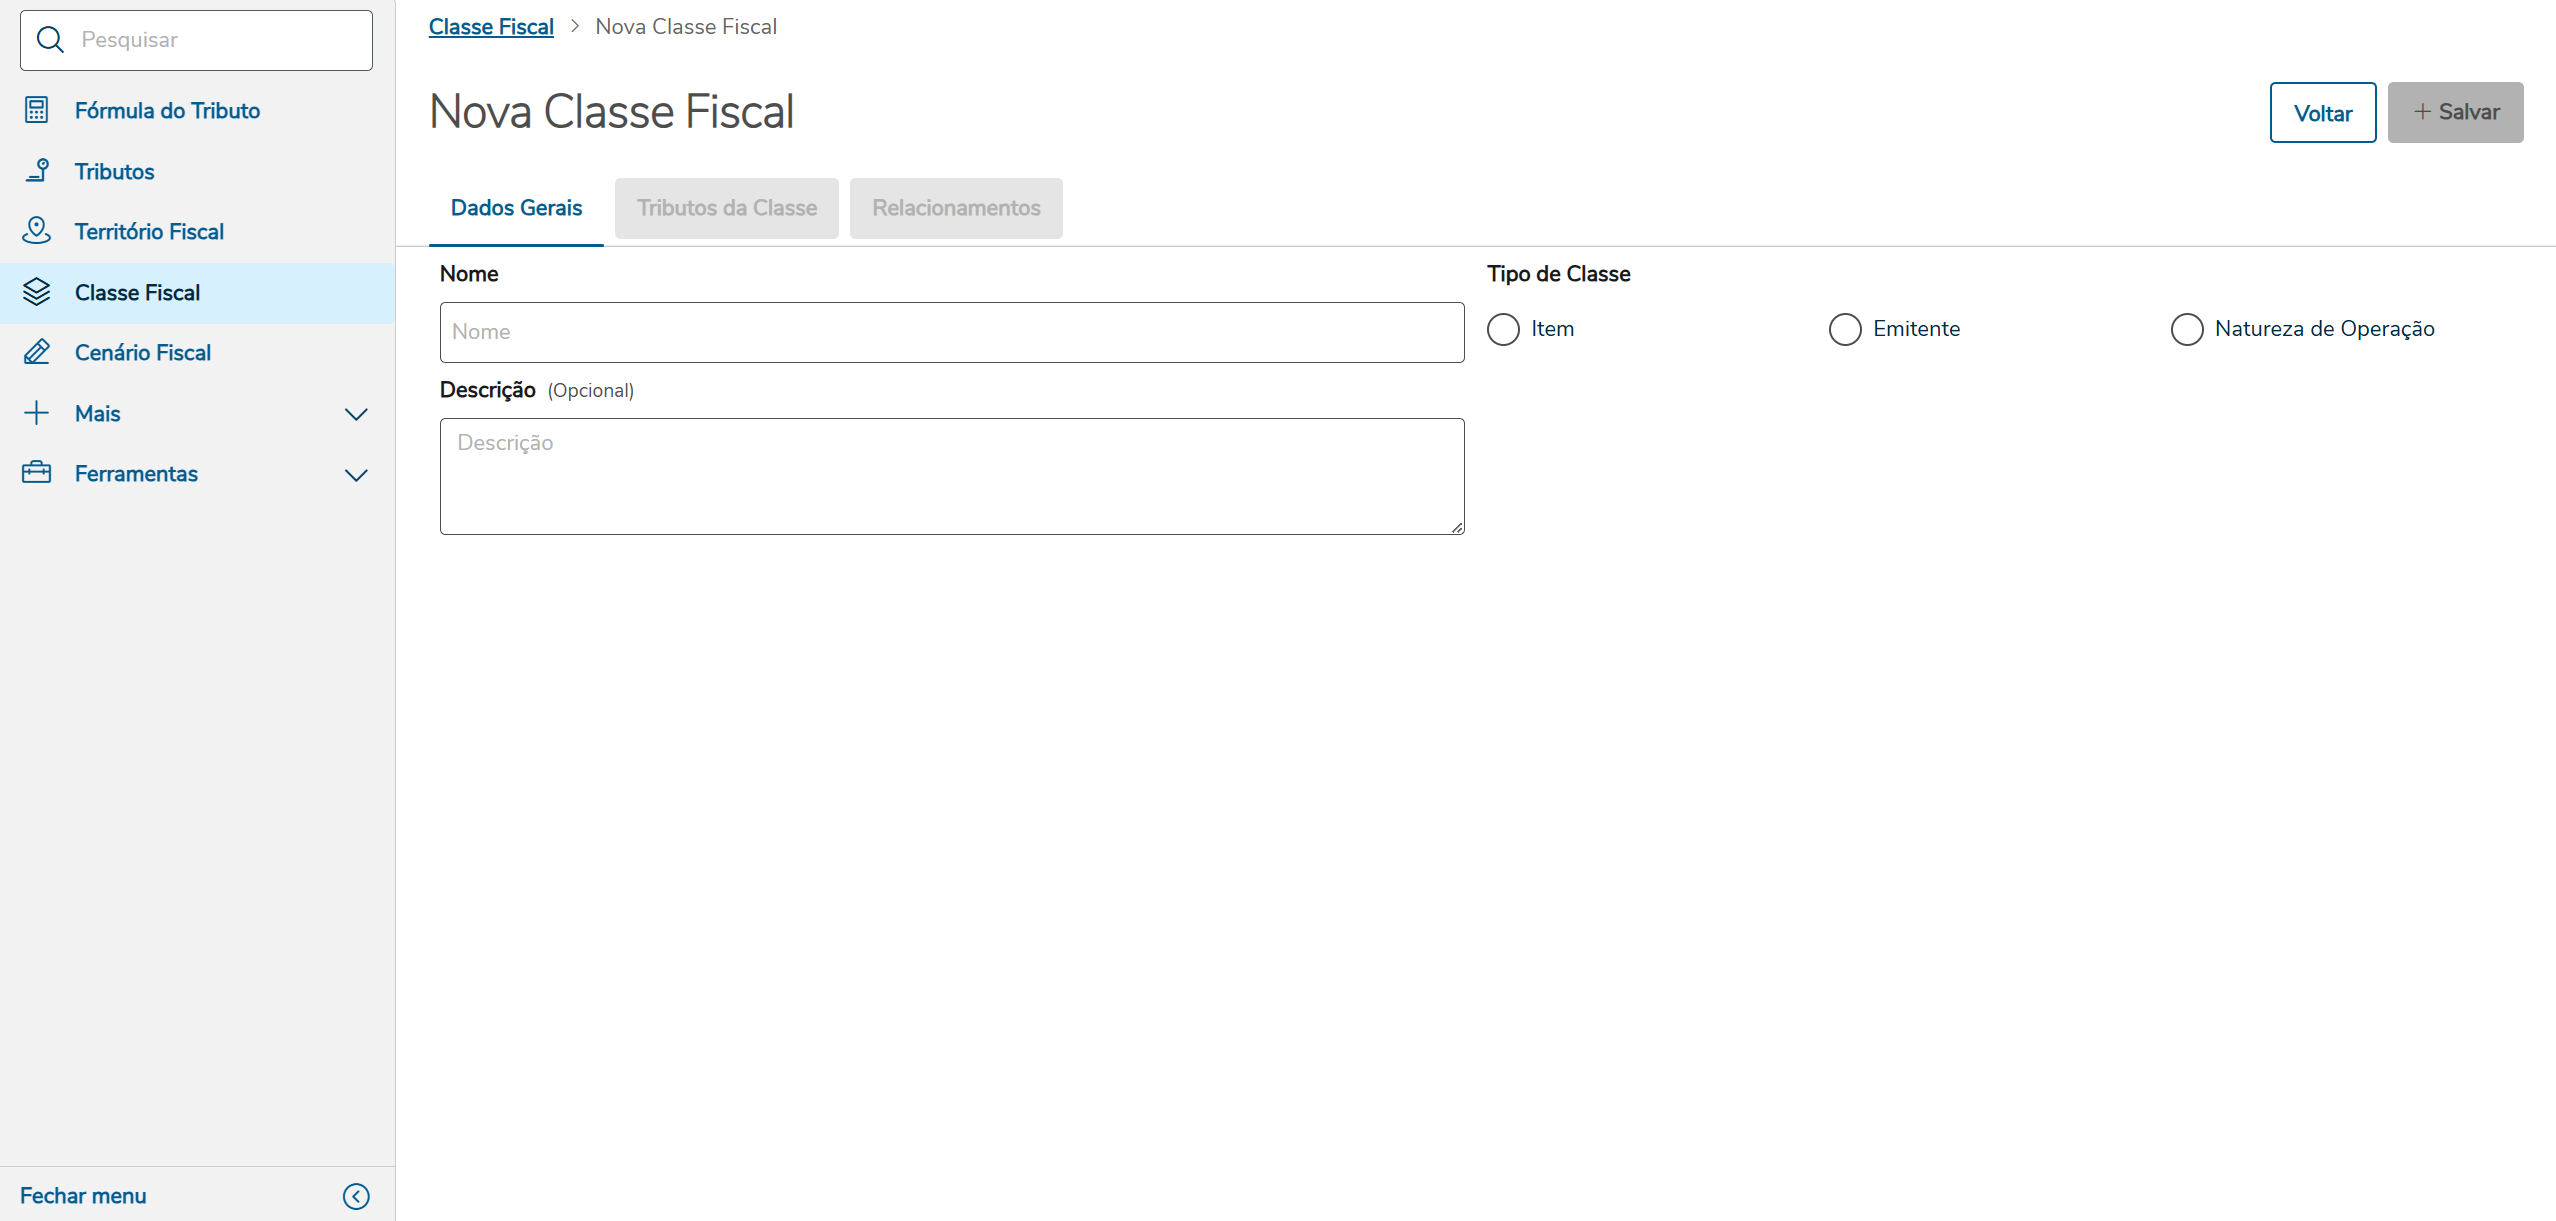
Task: Collapse sidebar with Fechar menu arrow icon
Action: click(x=356, y=1196)
